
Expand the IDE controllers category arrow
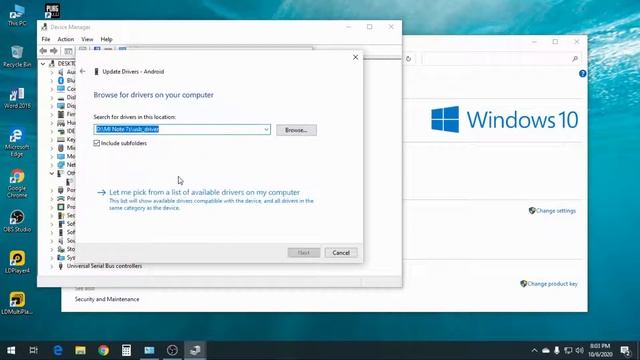coord(52,131)
